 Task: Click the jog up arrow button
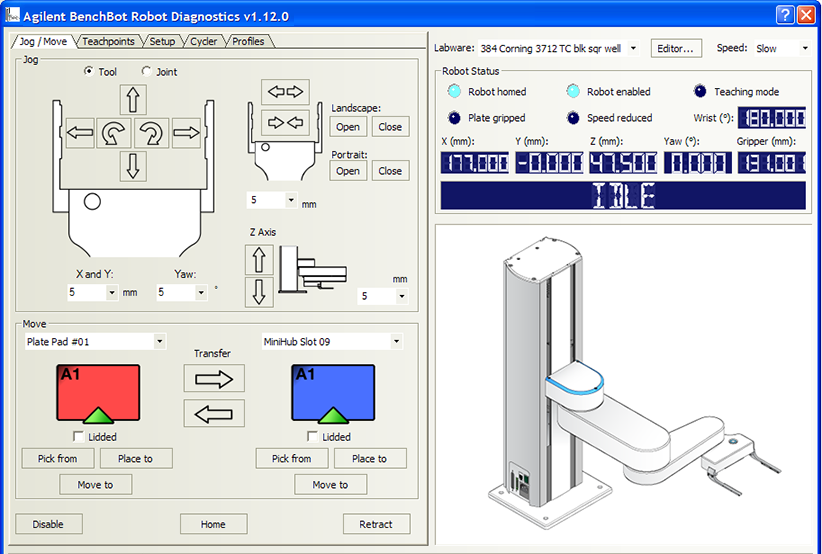133,99
